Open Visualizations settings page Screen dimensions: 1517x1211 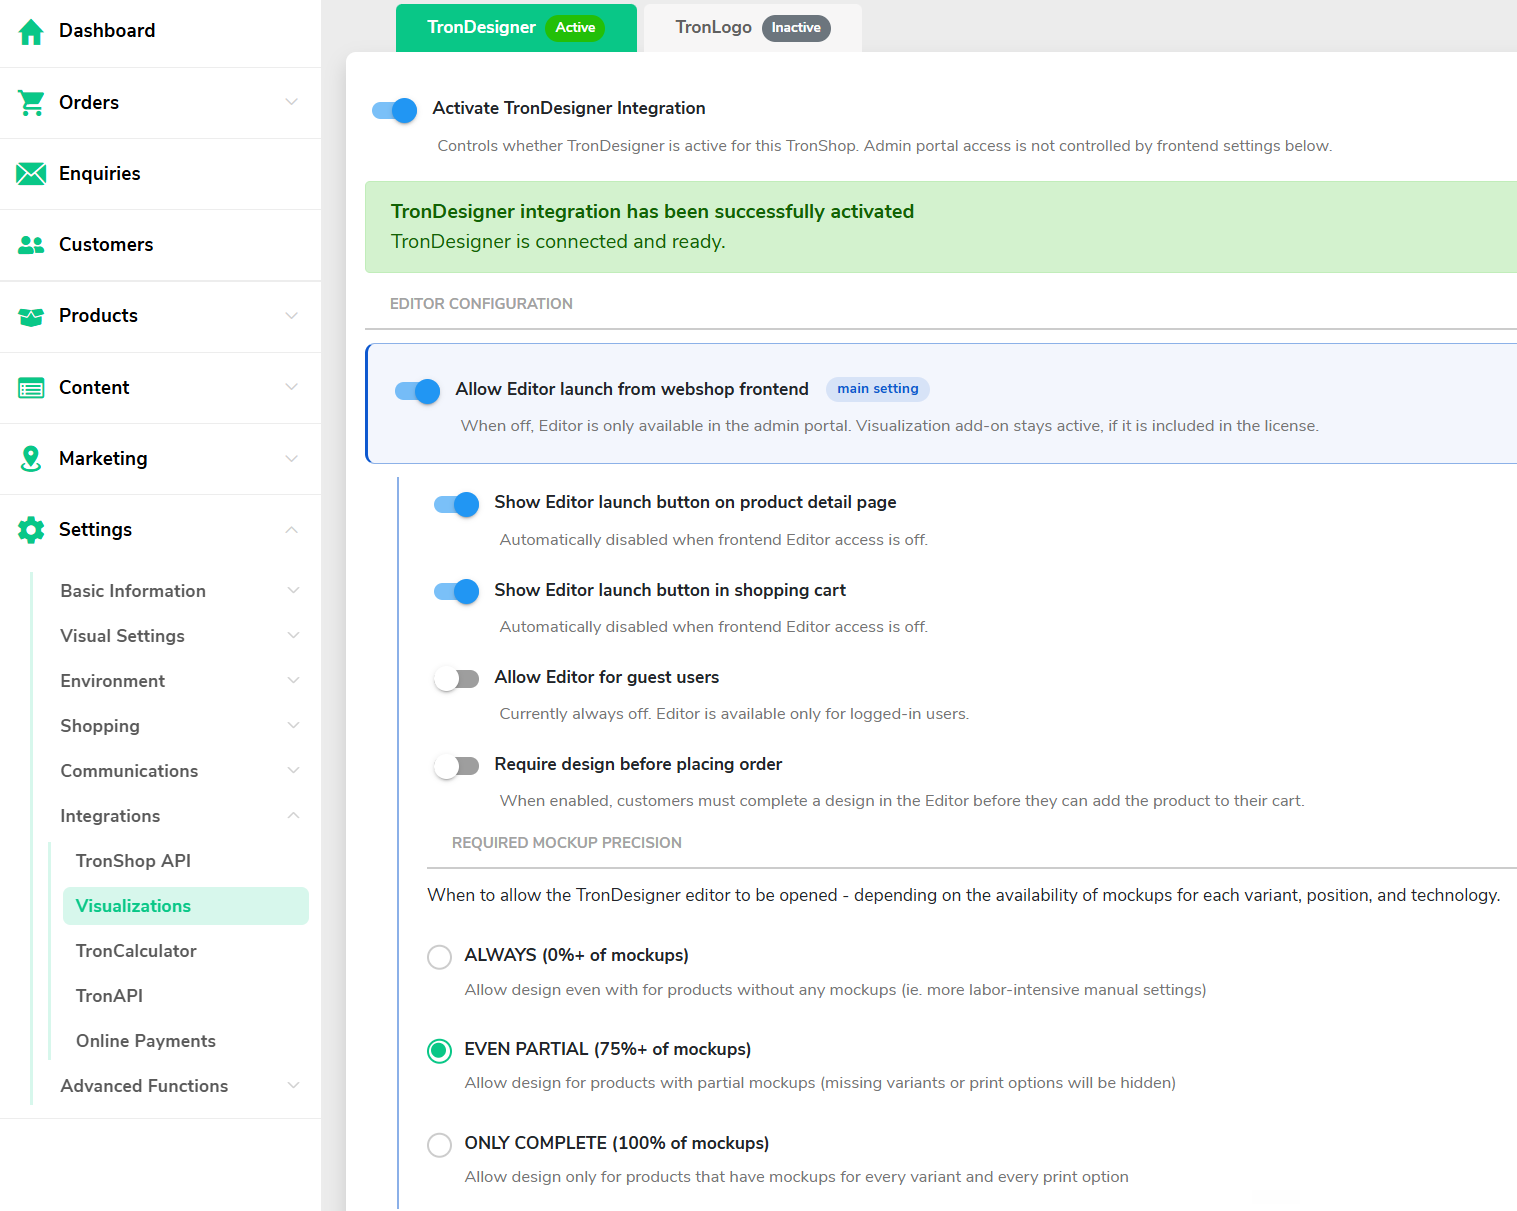pyautogui.click(x=186, y=906)
